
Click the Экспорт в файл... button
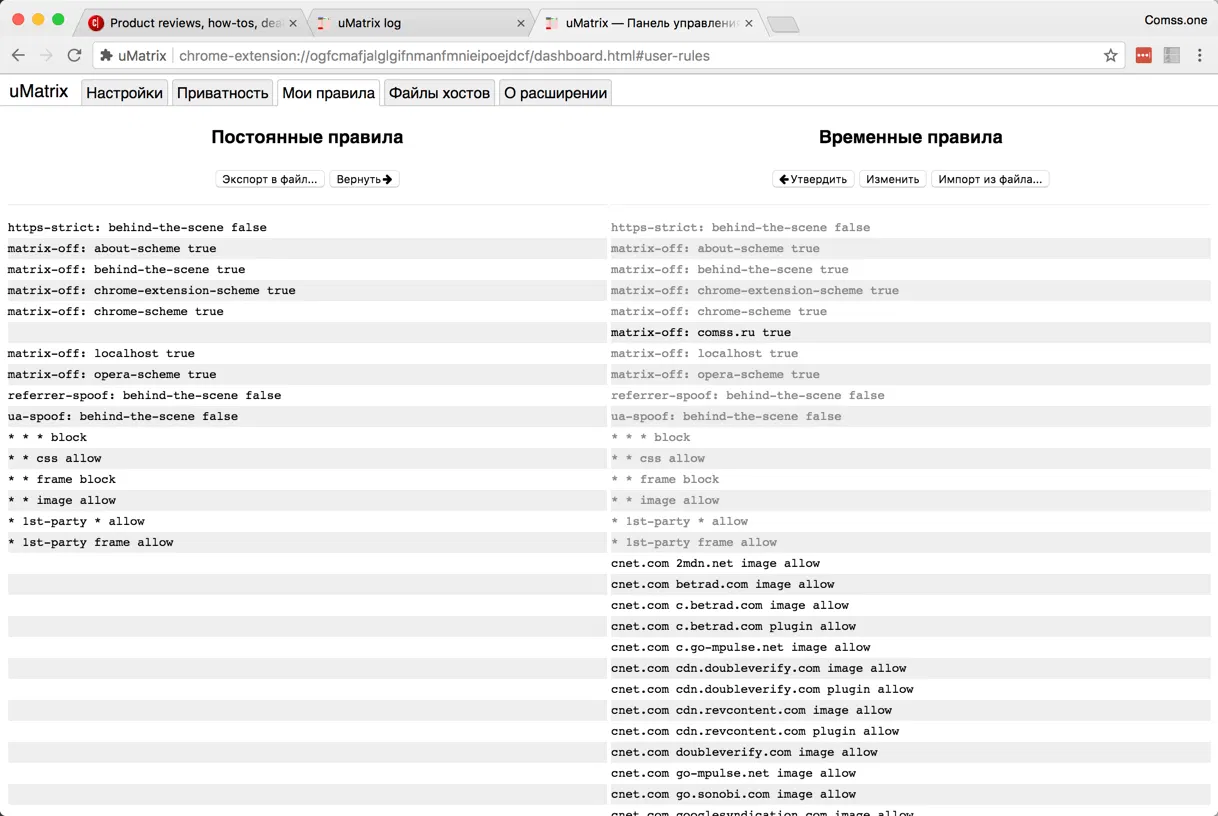(x=270, y=179)
